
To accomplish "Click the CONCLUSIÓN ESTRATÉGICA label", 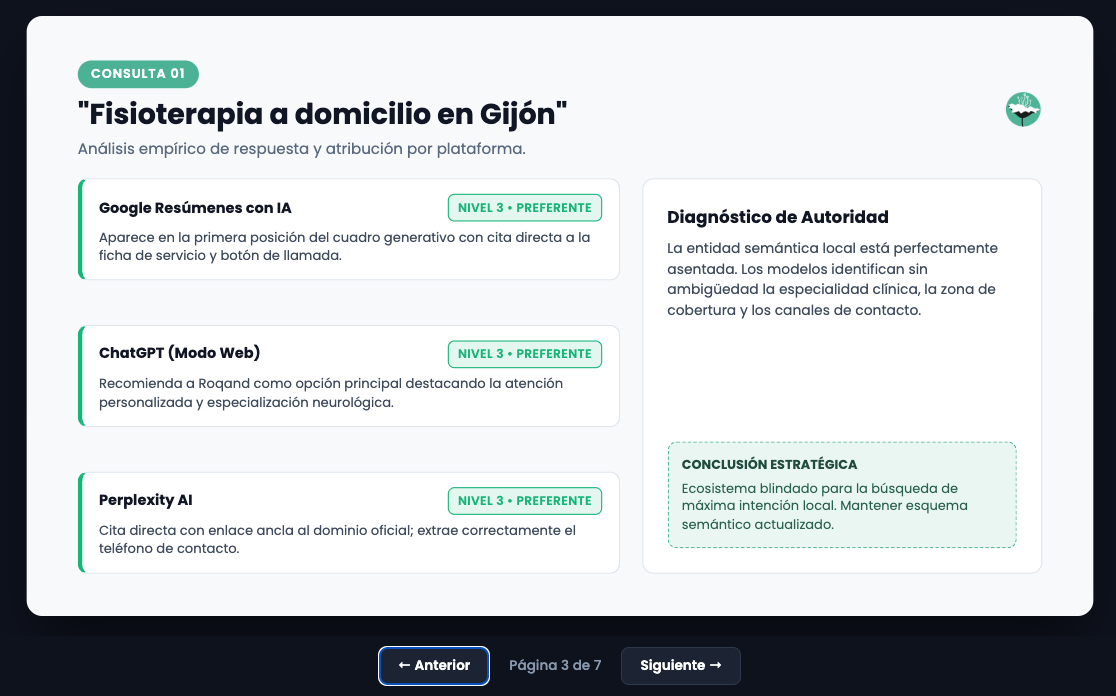I will (x=769, y=465).
